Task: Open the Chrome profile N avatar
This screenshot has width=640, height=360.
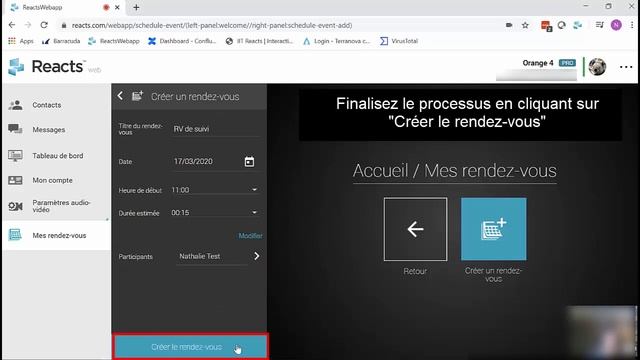Action: (616, 25)
